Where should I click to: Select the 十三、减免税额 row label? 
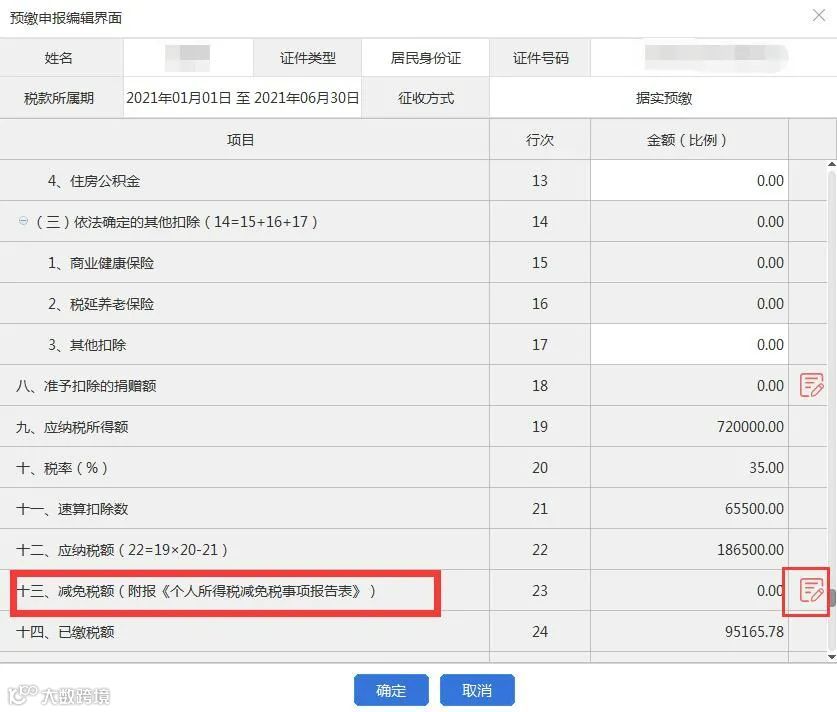(x=196, y=591)
